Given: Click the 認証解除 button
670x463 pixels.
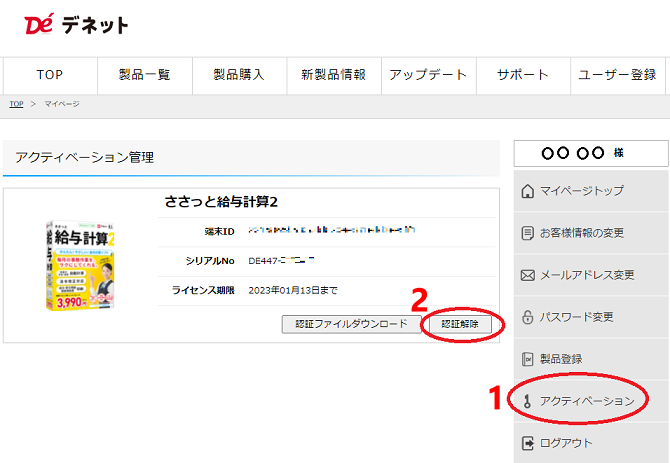Looking at the screenshot, I should [460, 324].
